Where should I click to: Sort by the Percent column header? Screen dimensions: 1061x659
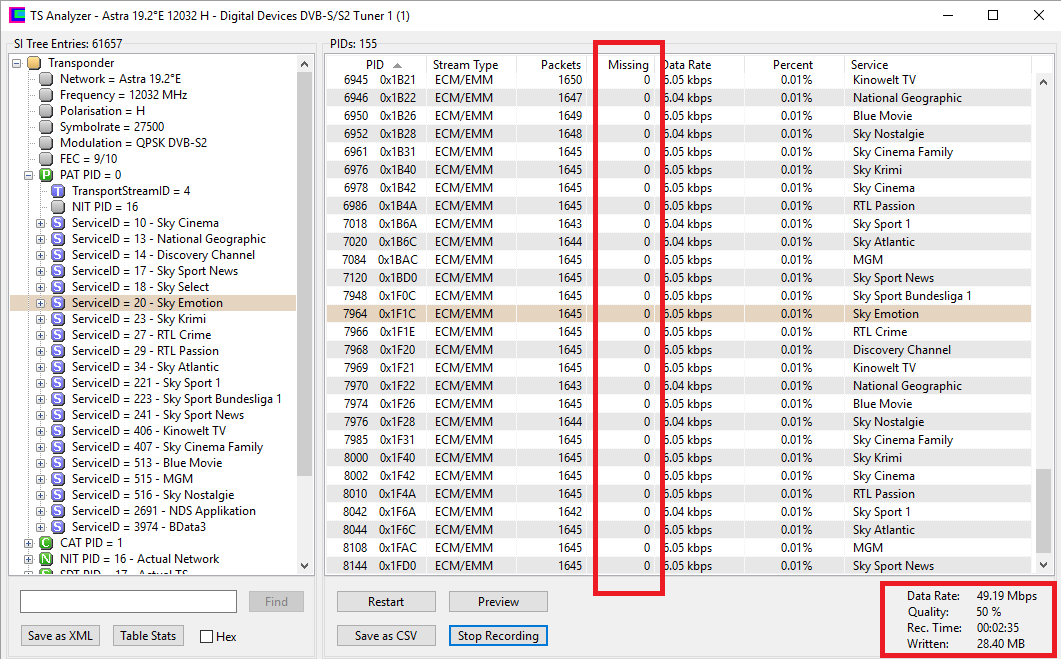tap(795, 65)
